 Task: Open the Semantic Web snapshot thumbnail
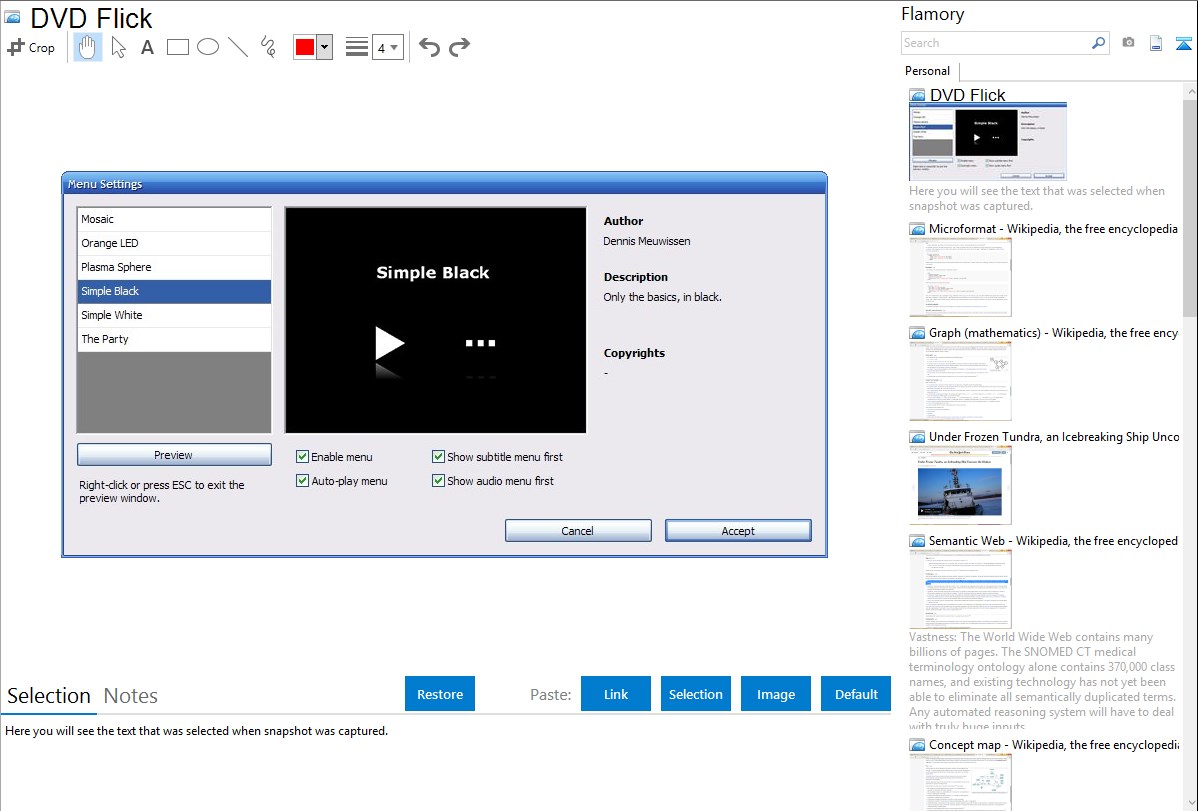pos(960,589)
